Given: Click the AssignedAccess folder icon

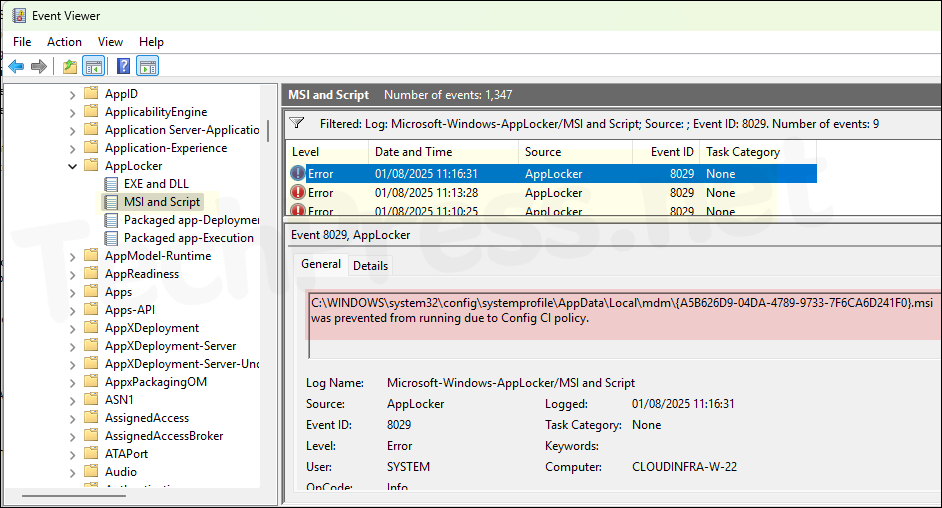Looking at the screenshot, I should (91, 417).
